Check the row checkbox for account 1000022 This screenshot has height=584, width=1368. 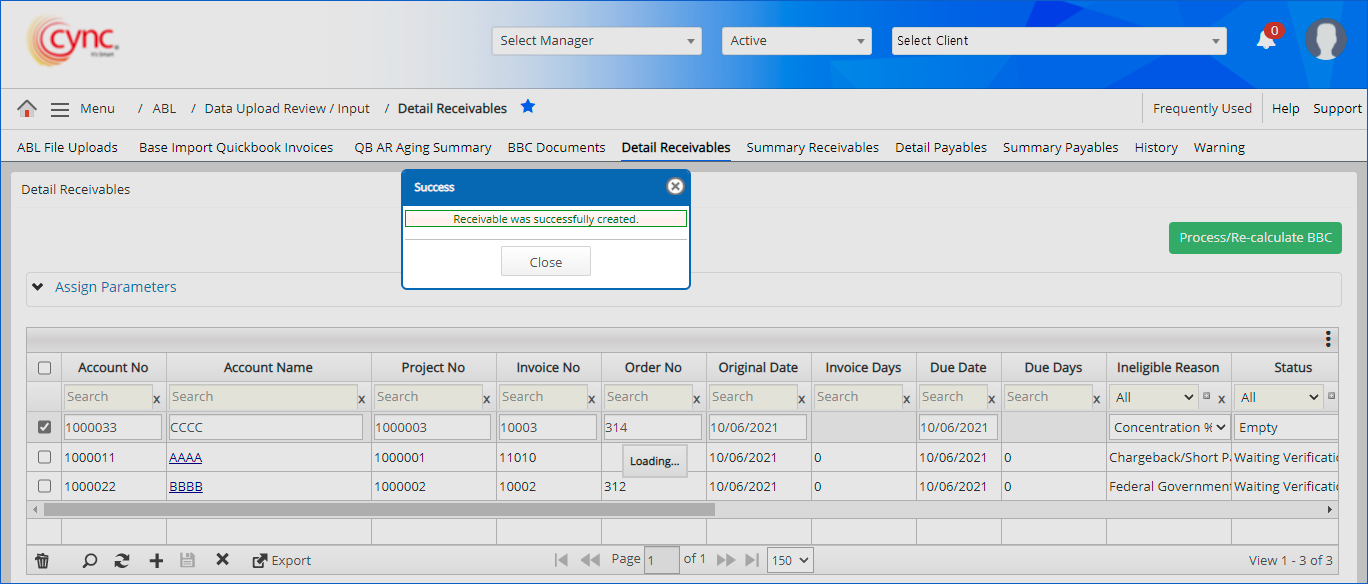tap(44, 486)
